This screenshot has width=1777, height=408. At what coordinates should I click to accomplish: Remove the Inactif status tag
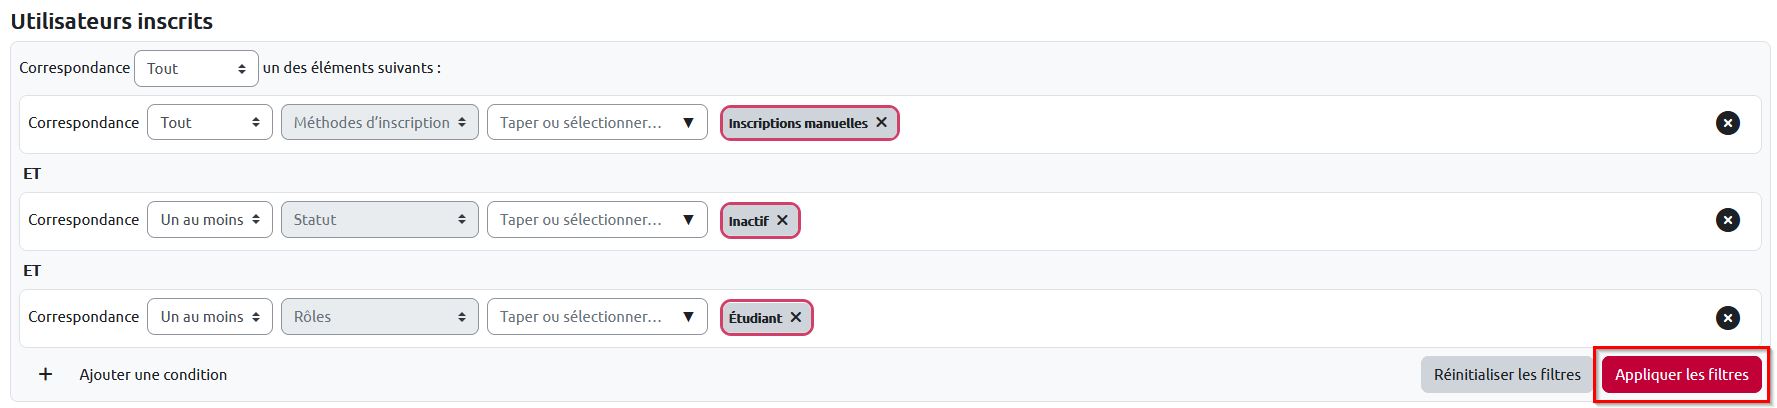click(x=782, y=220)
